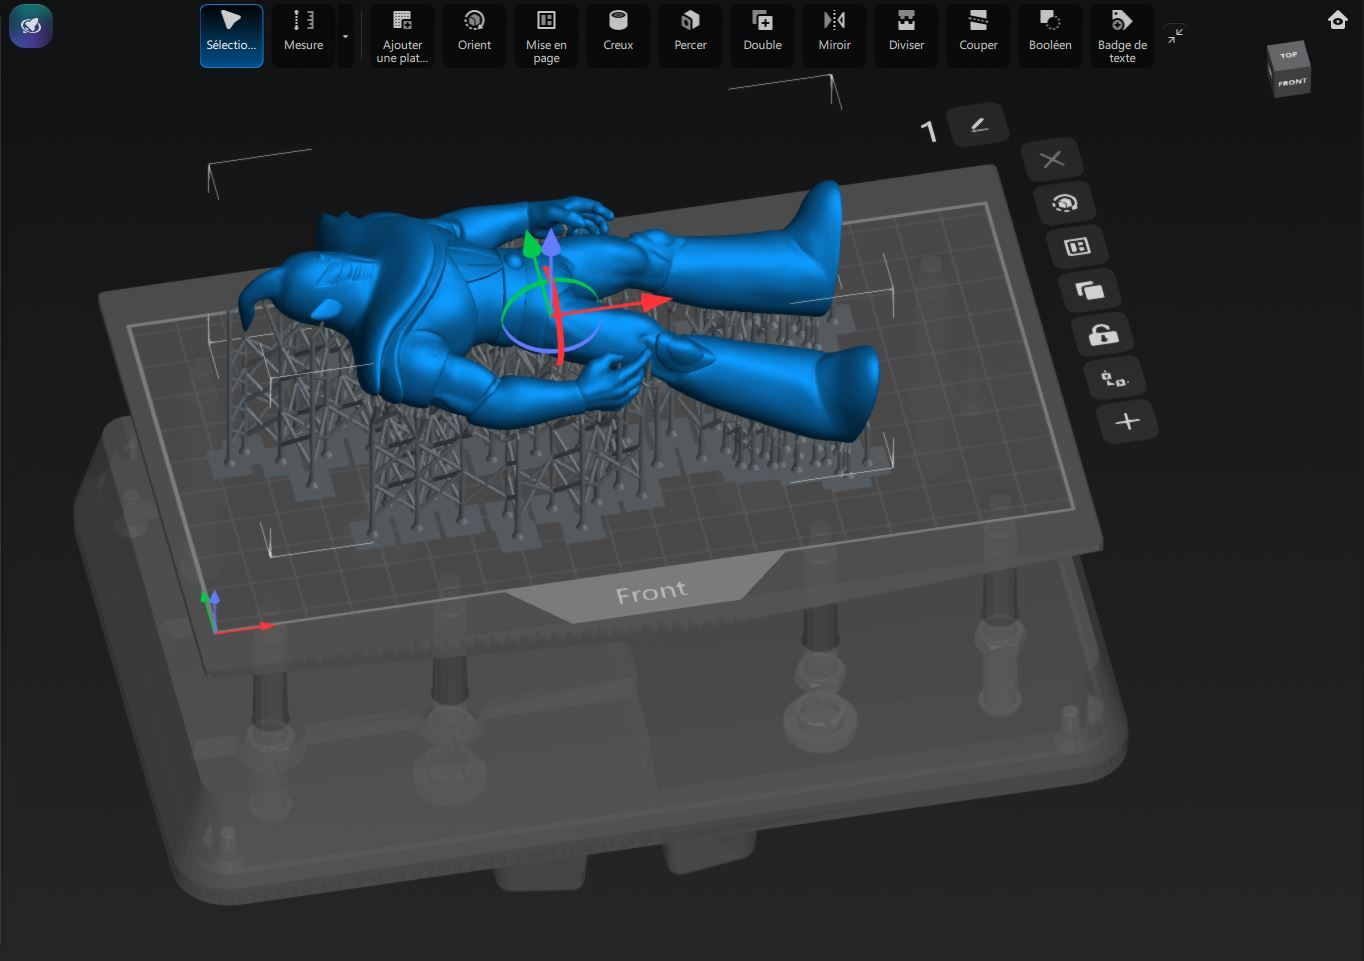Activate the Miroir mirror tool
1364x961 pixels.
(x=834, y=36)
